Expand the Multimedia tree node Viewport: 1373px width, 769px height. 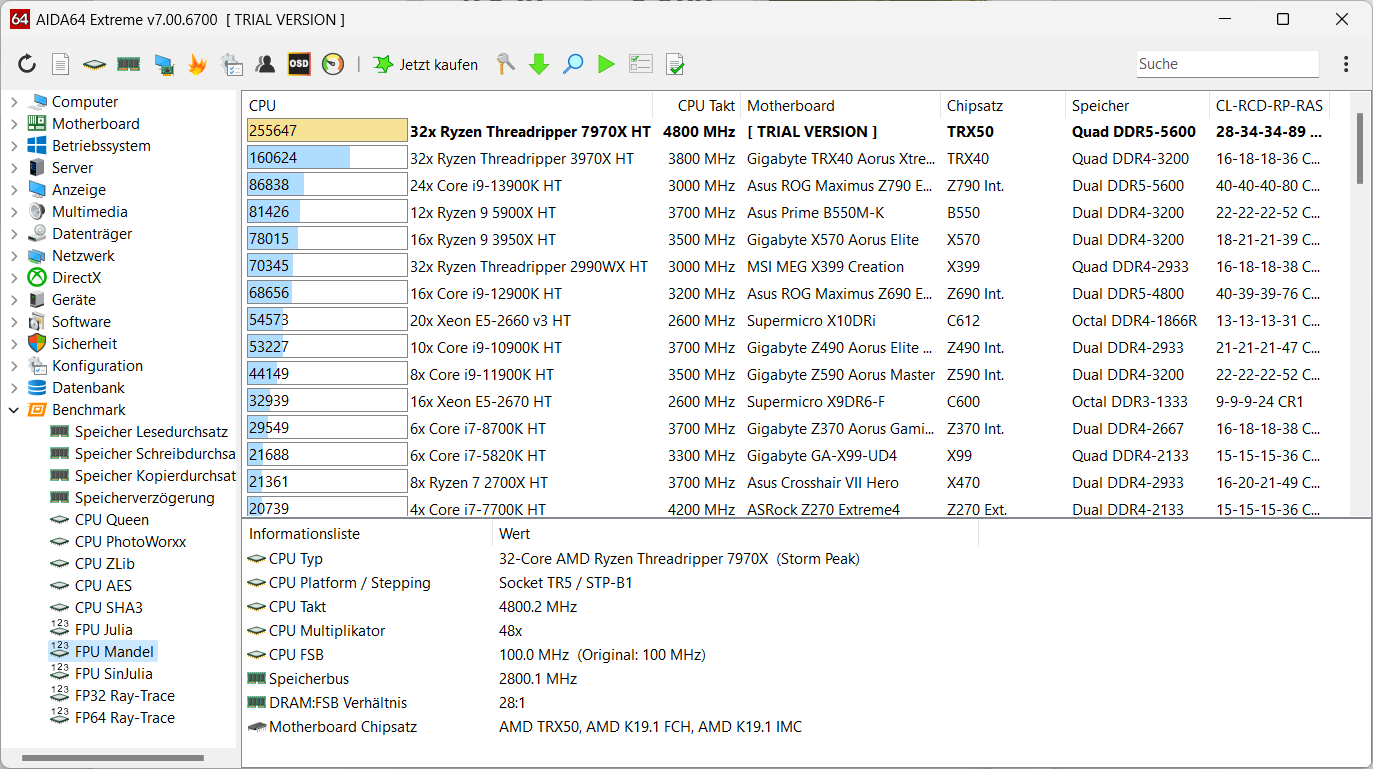click(14, 212)
